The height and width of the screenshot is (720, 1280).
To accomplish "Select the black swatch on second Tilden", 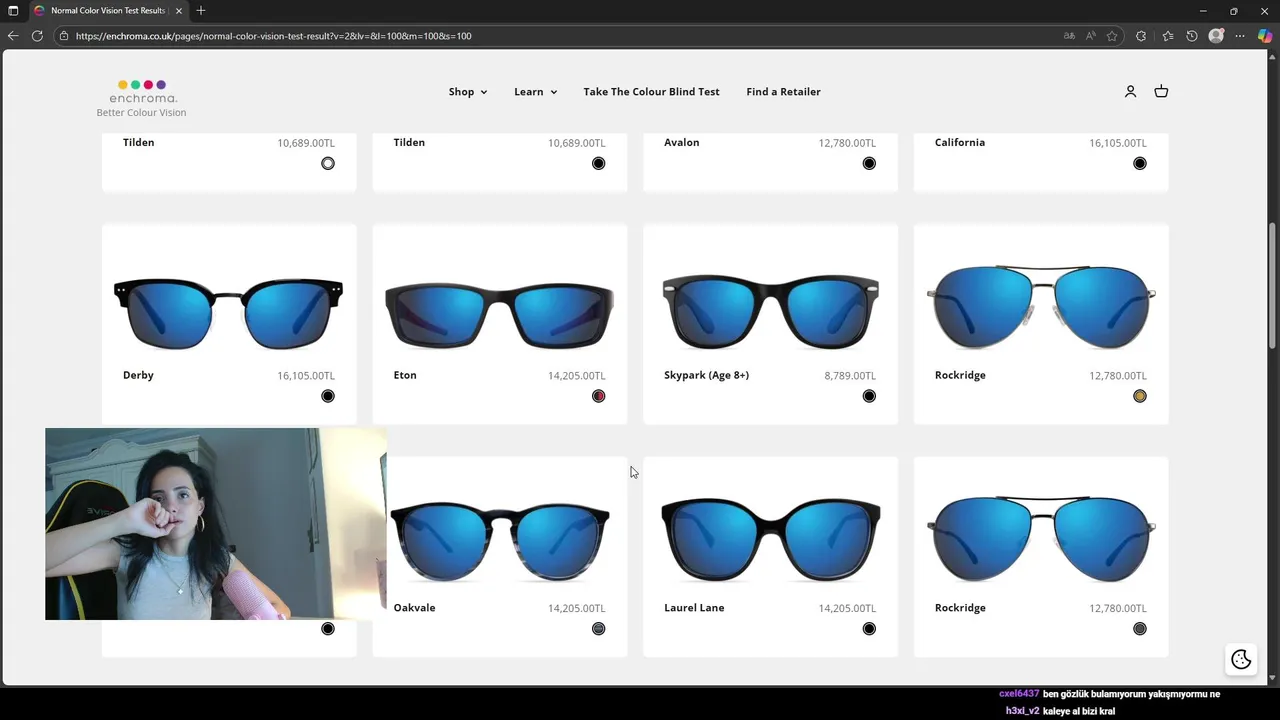I will tap(598, 163).
